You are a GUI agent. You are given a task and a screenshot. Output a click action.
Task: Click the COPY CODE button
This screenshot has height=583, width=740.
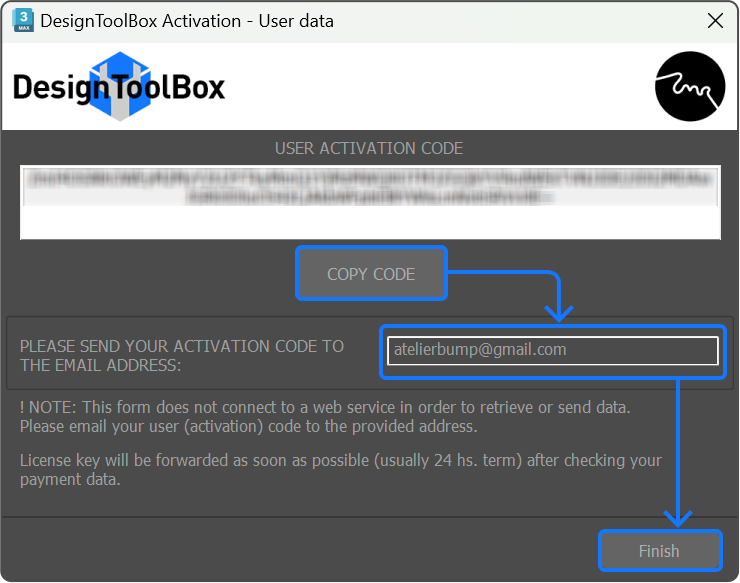pyautogui.click(x=371, y=273)
